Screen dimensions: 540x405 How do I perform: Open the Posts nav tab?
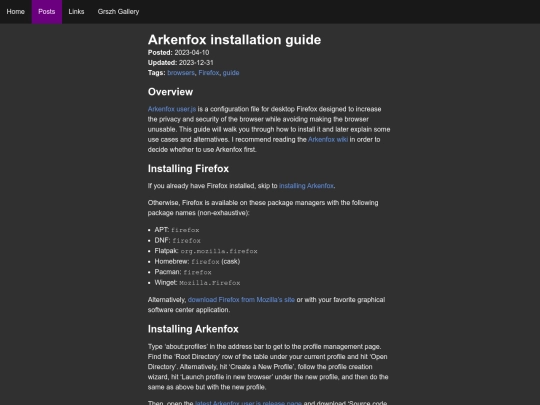(47, 12)
